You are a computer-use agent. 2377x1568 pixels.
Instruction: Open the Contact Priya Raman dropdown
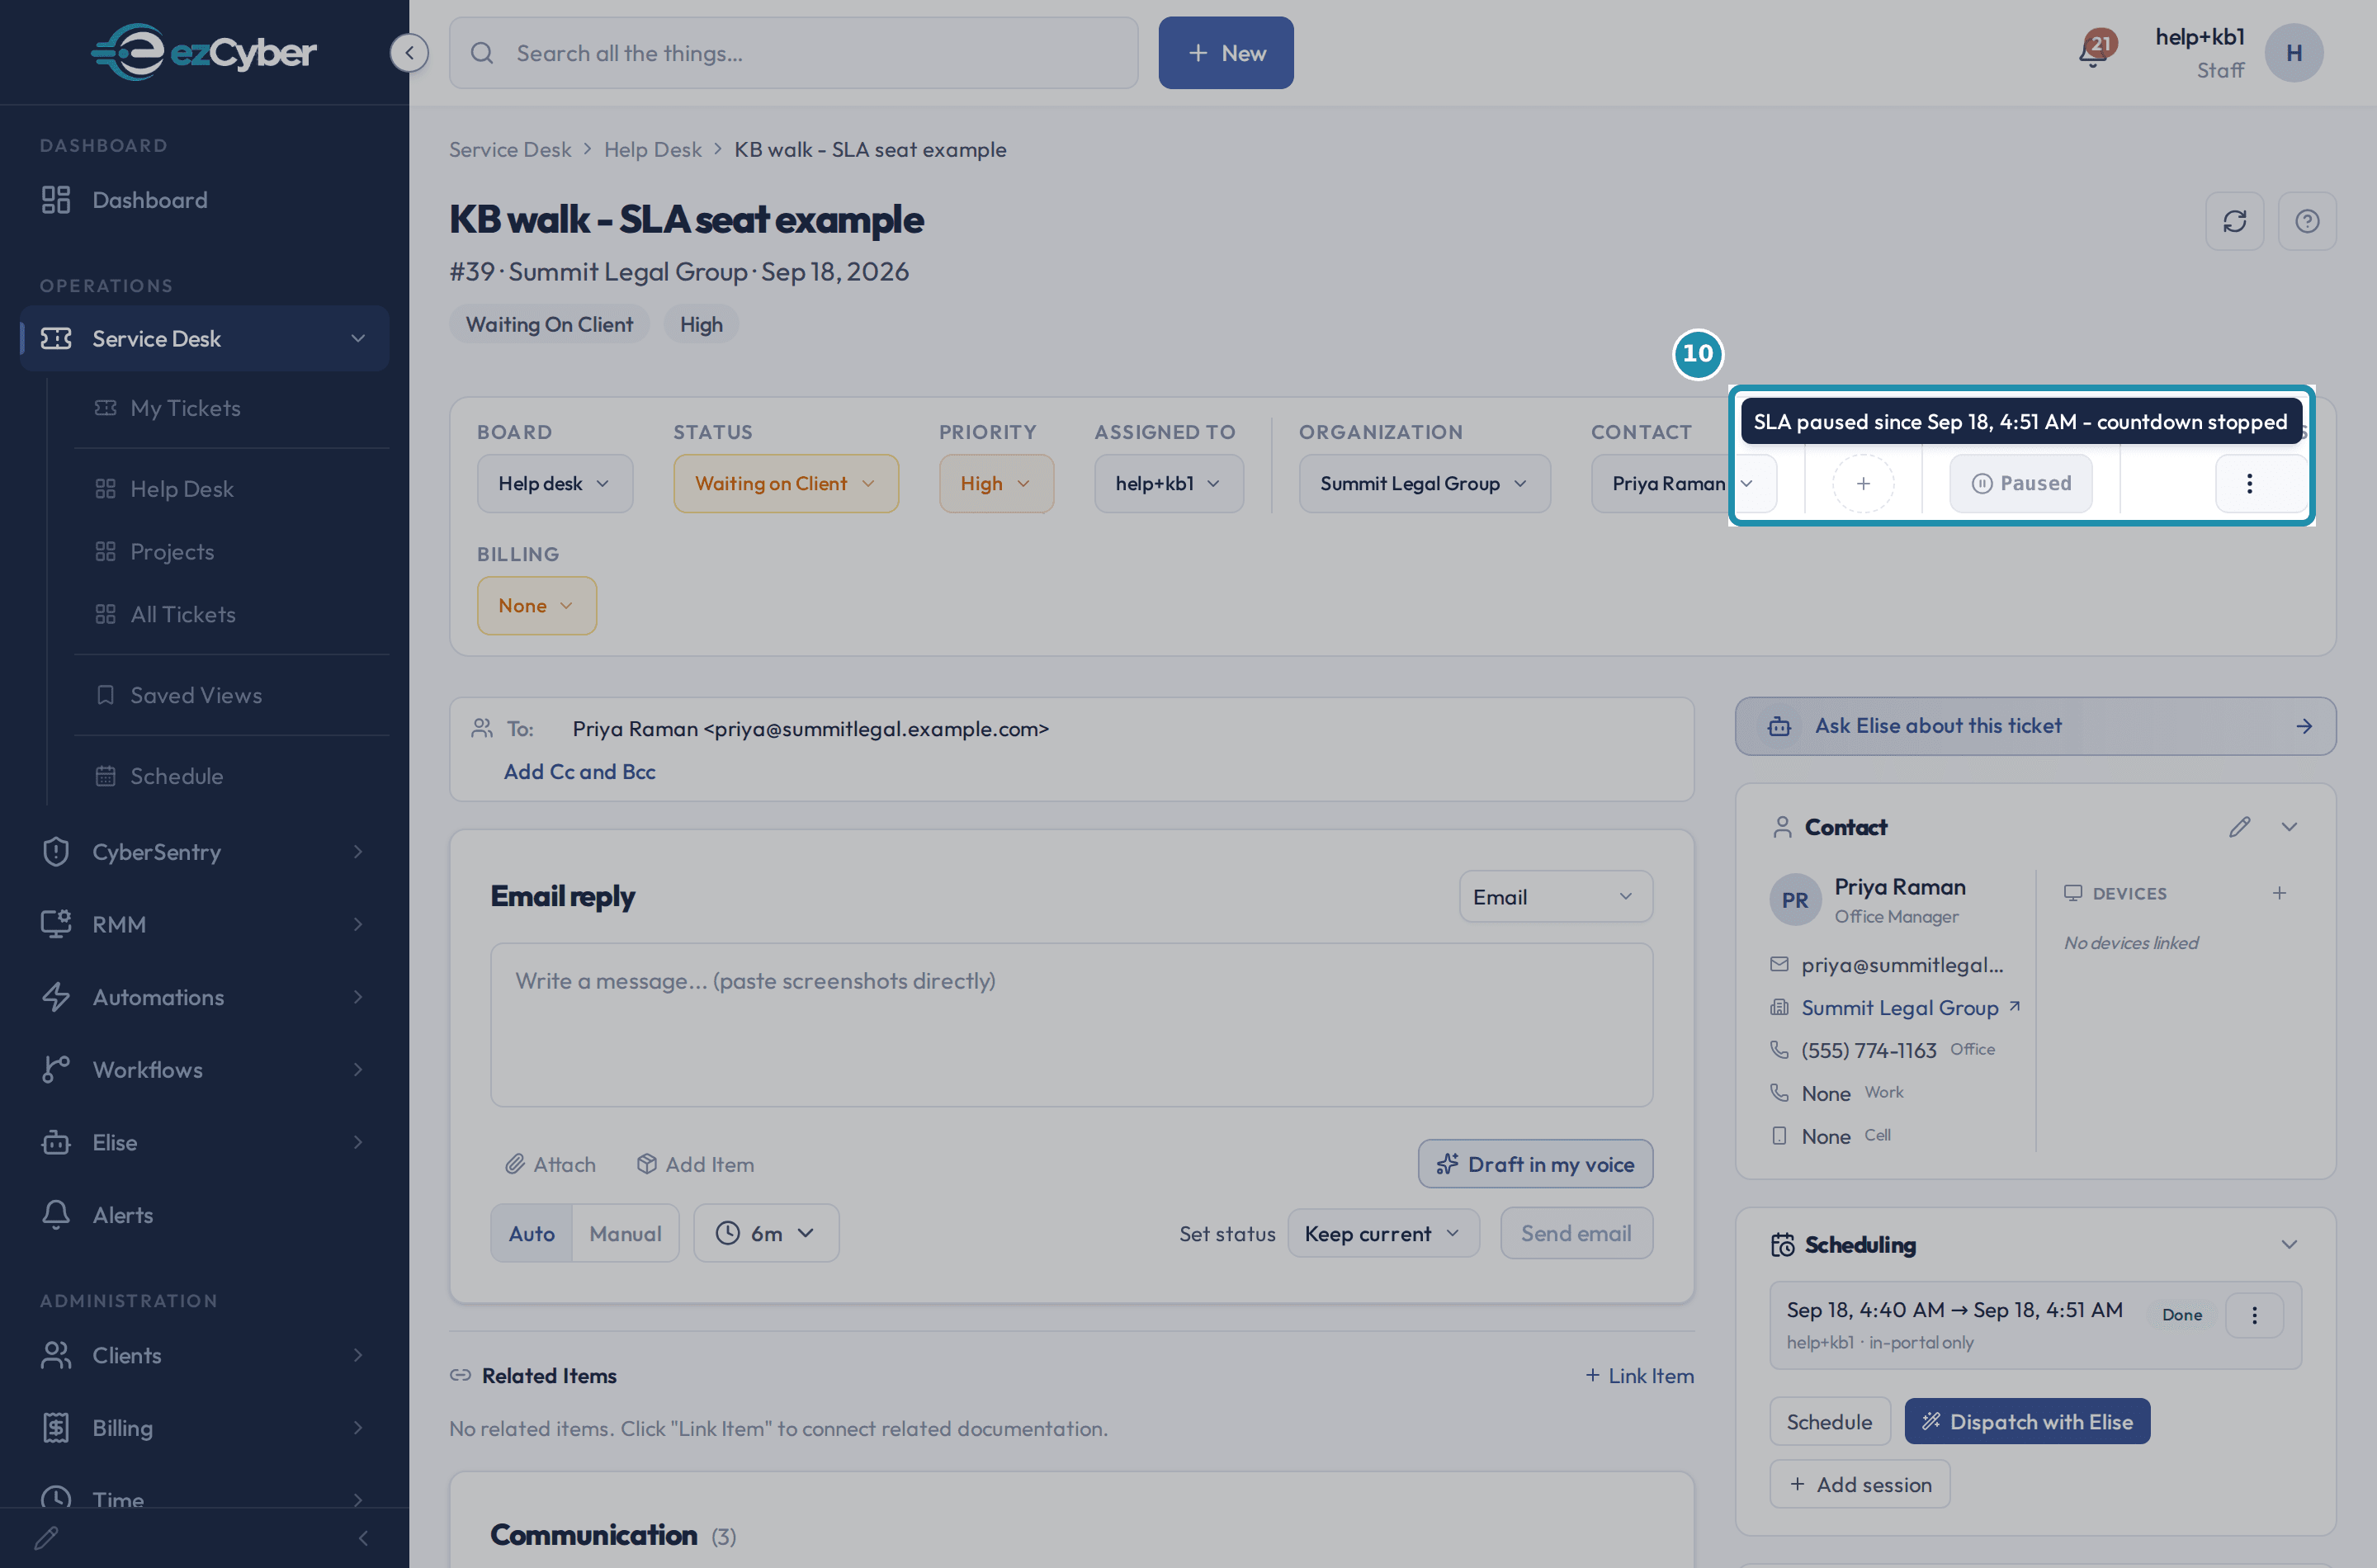1684,484
